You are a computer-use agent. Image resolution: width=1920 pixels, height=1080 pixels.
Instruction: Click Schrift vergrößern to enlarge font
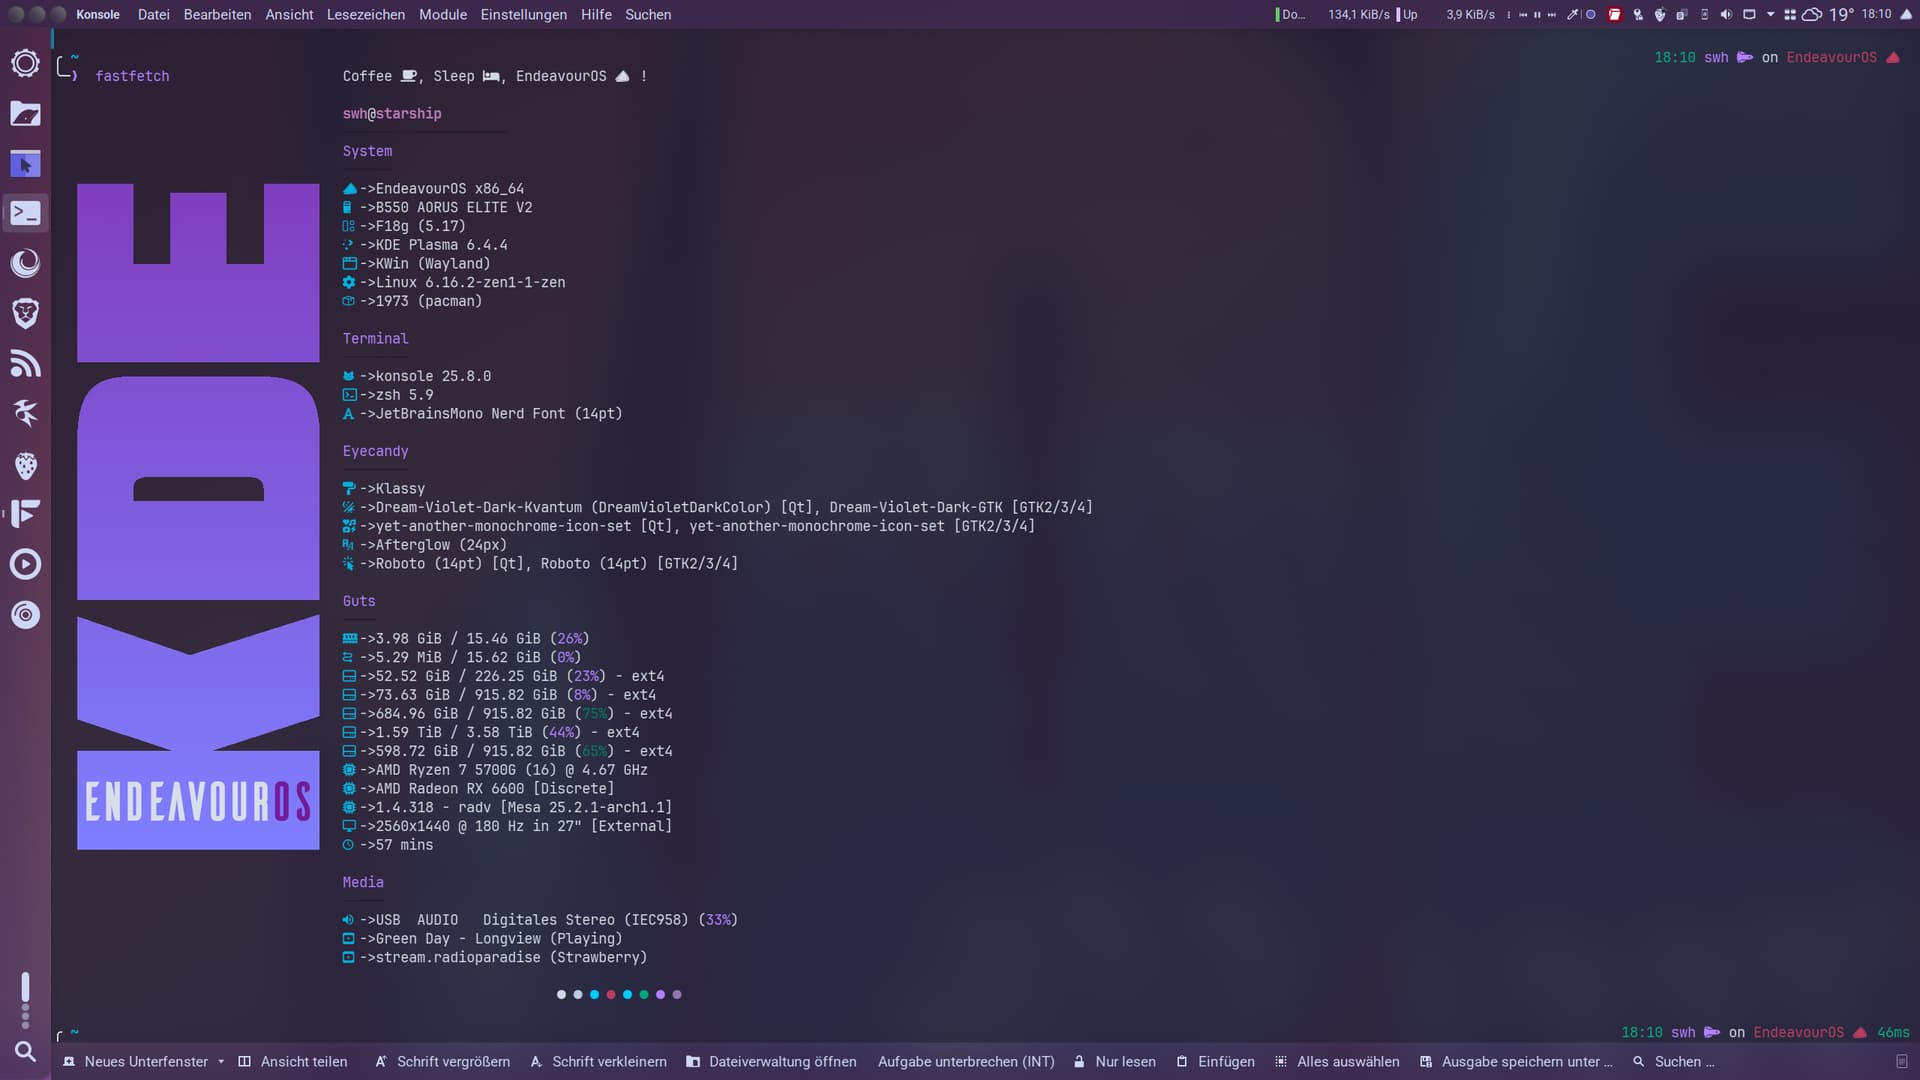[443, 1062]
